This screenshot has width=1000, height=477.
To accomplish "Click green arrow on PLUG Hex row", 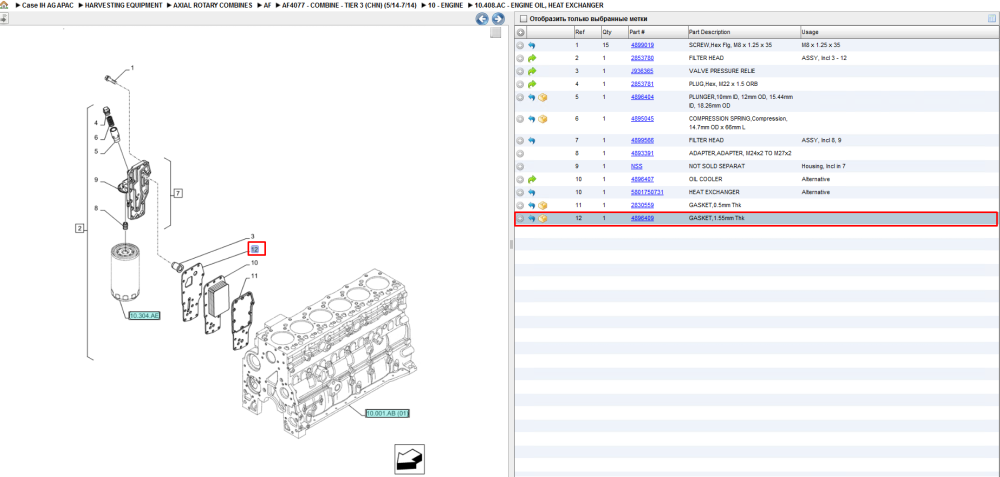I will point(531,84).
